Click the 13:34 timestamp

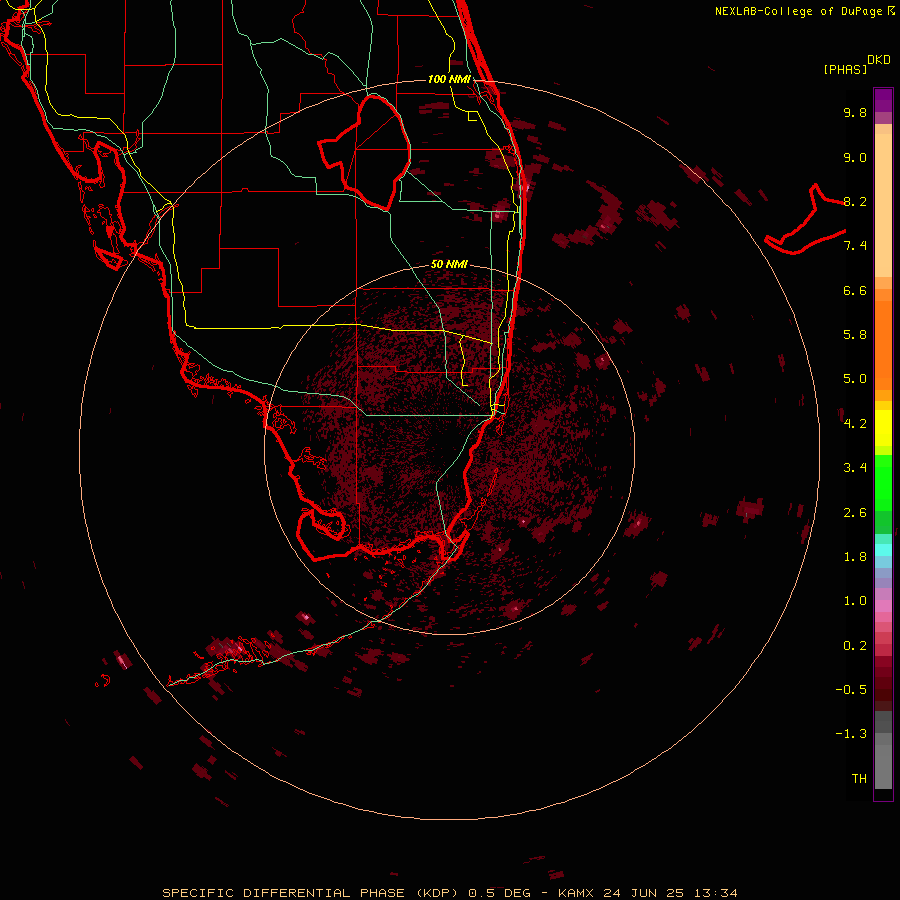click(x=715, y=893)
